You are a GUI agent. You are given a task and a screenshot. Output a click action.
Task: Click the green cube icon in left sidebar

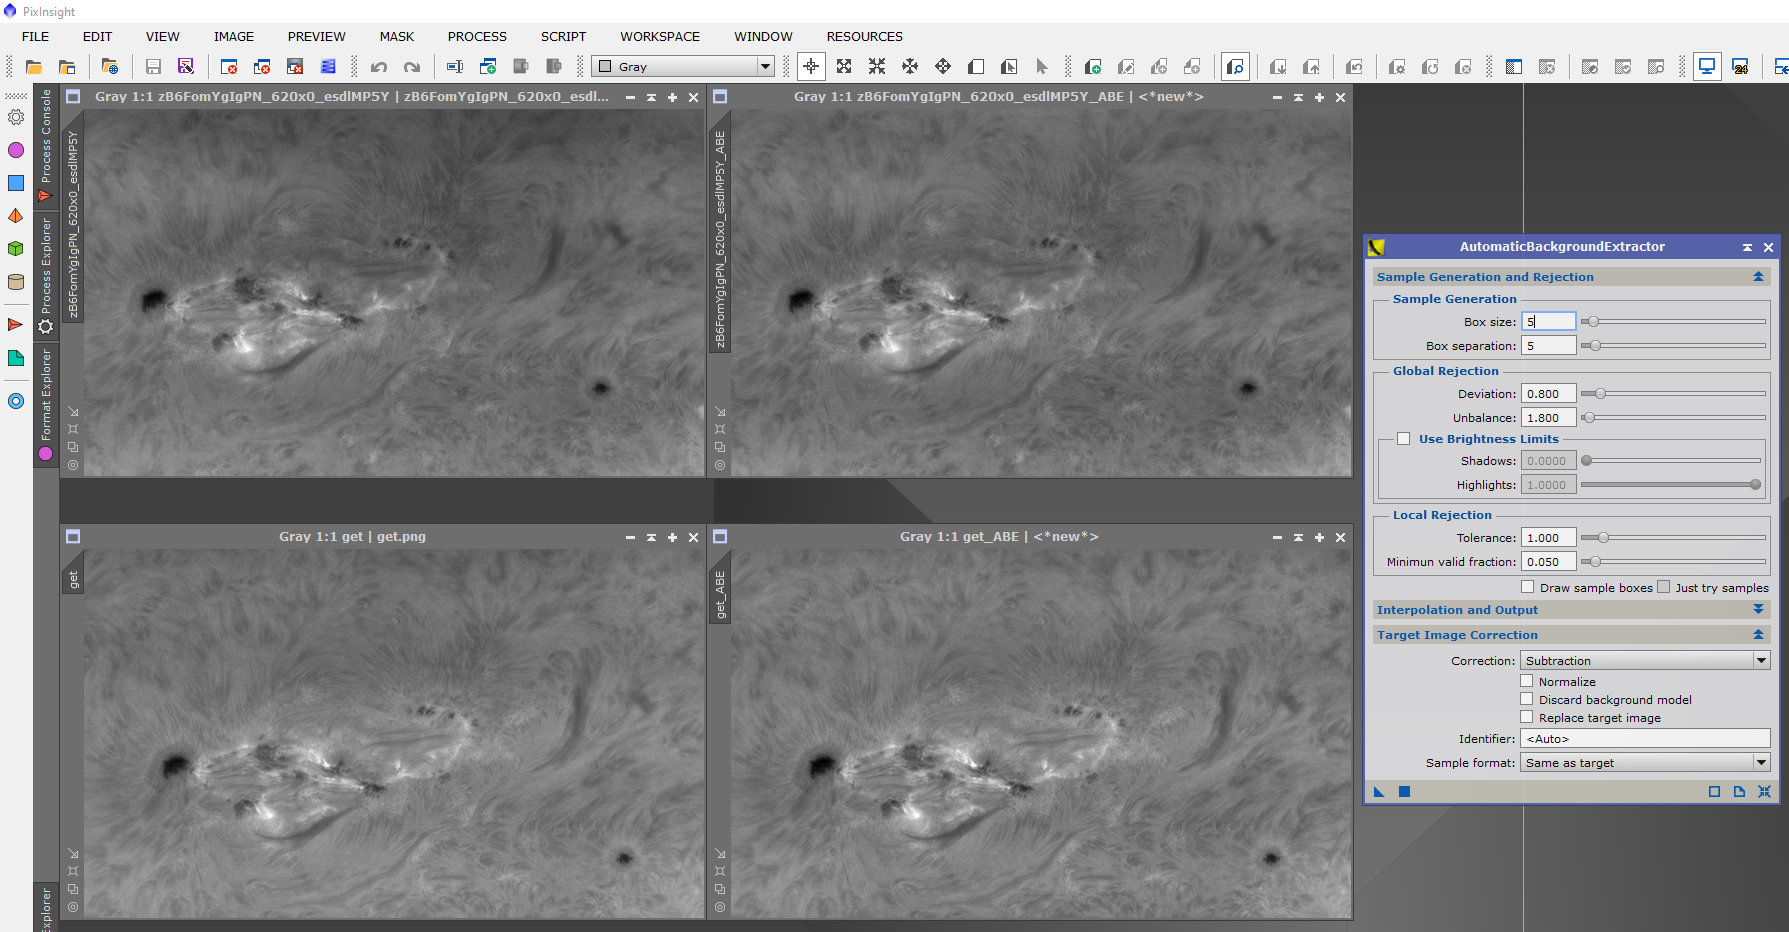(16, 249)
